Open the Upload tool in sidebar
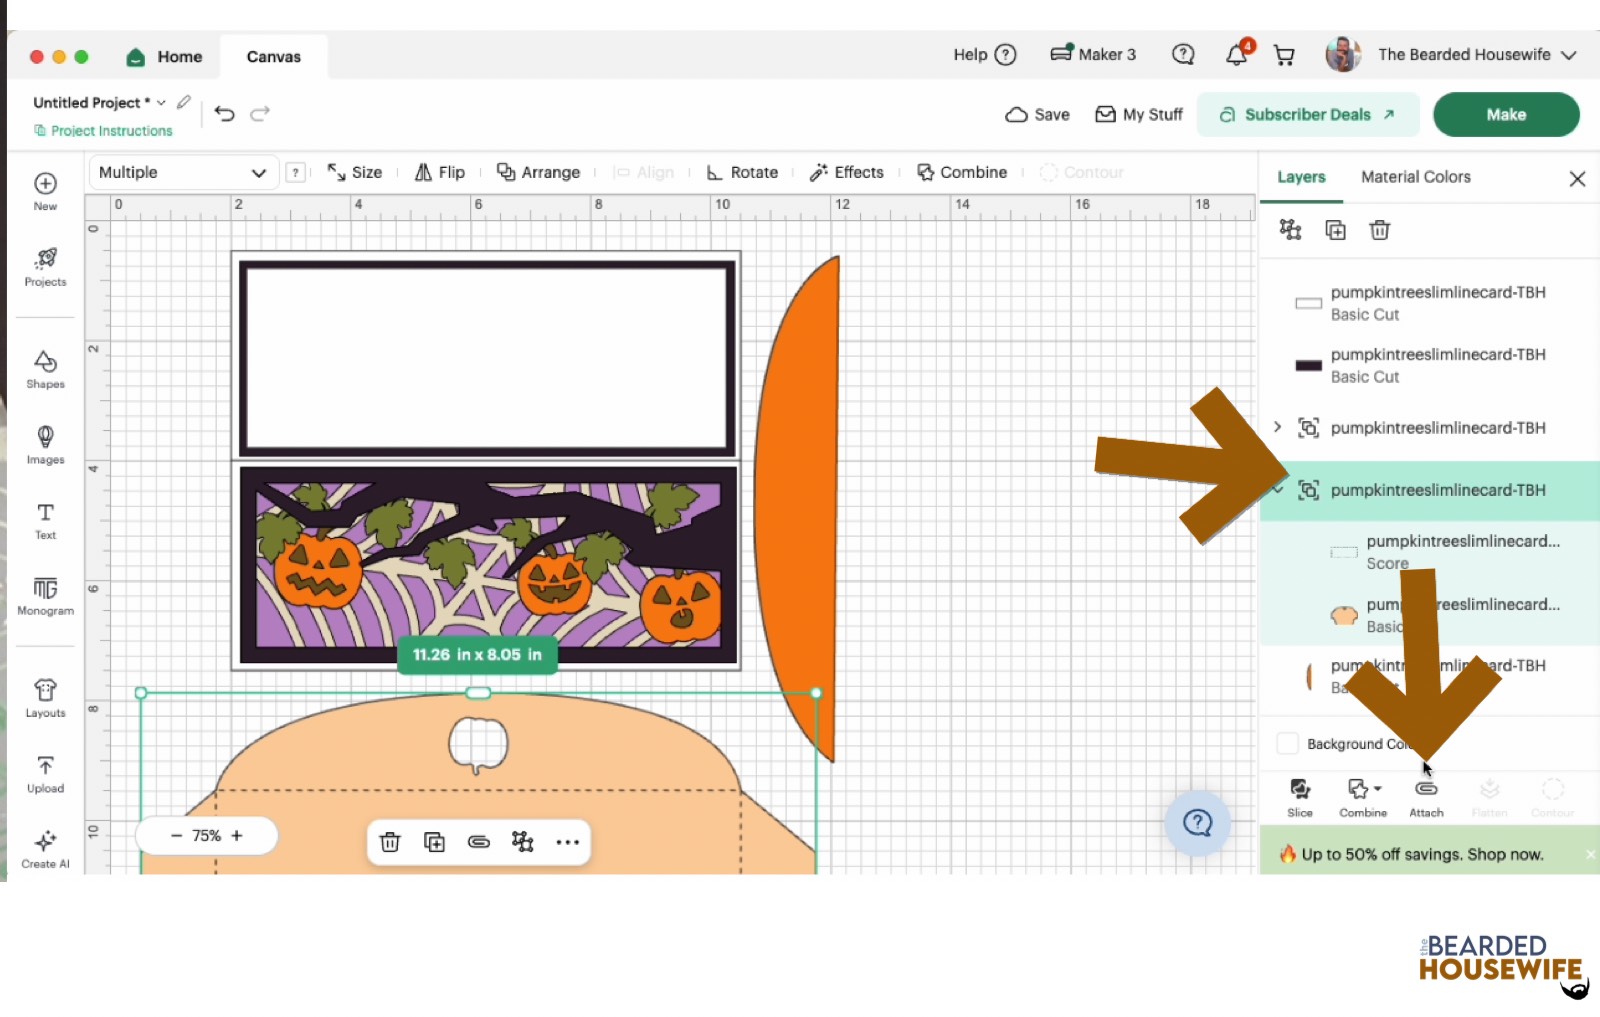The image size is (1600, 1017). 45,774
